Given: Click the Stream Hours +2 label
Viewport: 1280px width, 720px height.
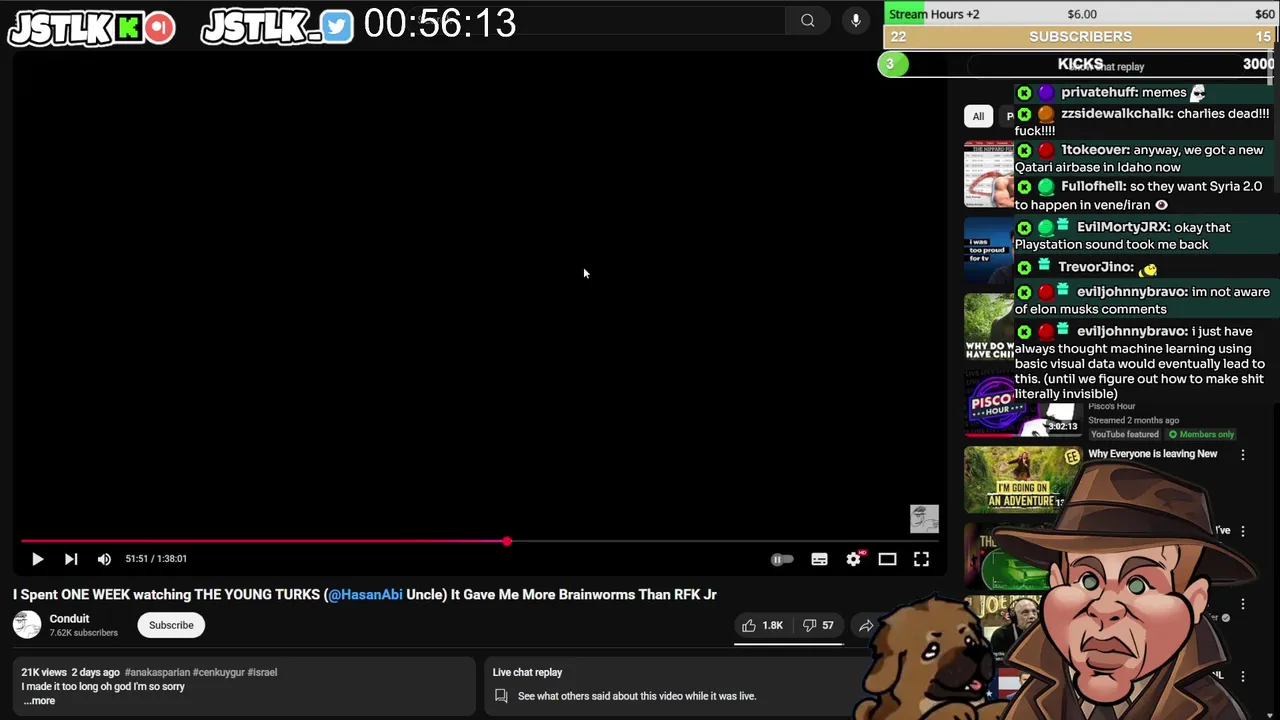Looking at the screenshot, I should (934, 14).
